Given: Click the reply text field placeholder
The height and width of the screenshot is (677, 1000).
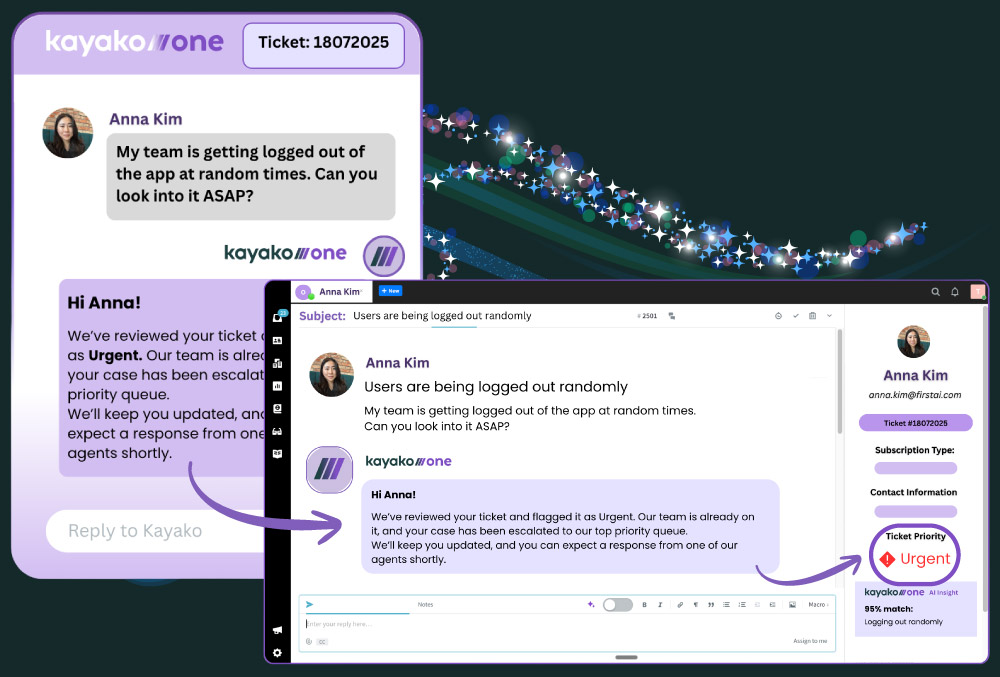Looking at the screenshot, I should click(339, 624).
